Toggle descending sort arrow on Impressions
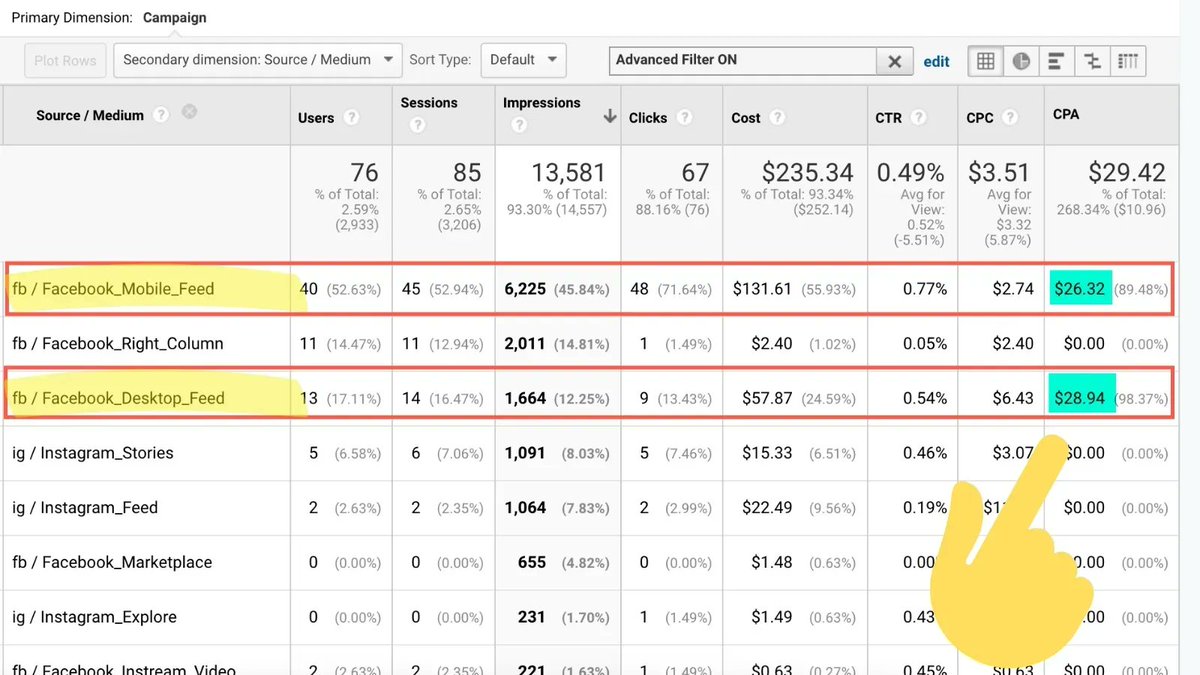Viewport: 1200px width, 675px height. tap(609, 117)
